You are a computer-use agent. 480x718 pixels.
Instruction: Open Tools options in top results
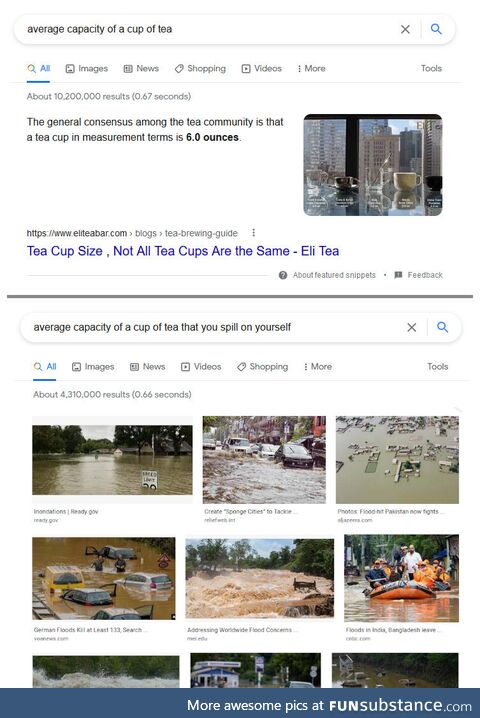tap(431, 69)
